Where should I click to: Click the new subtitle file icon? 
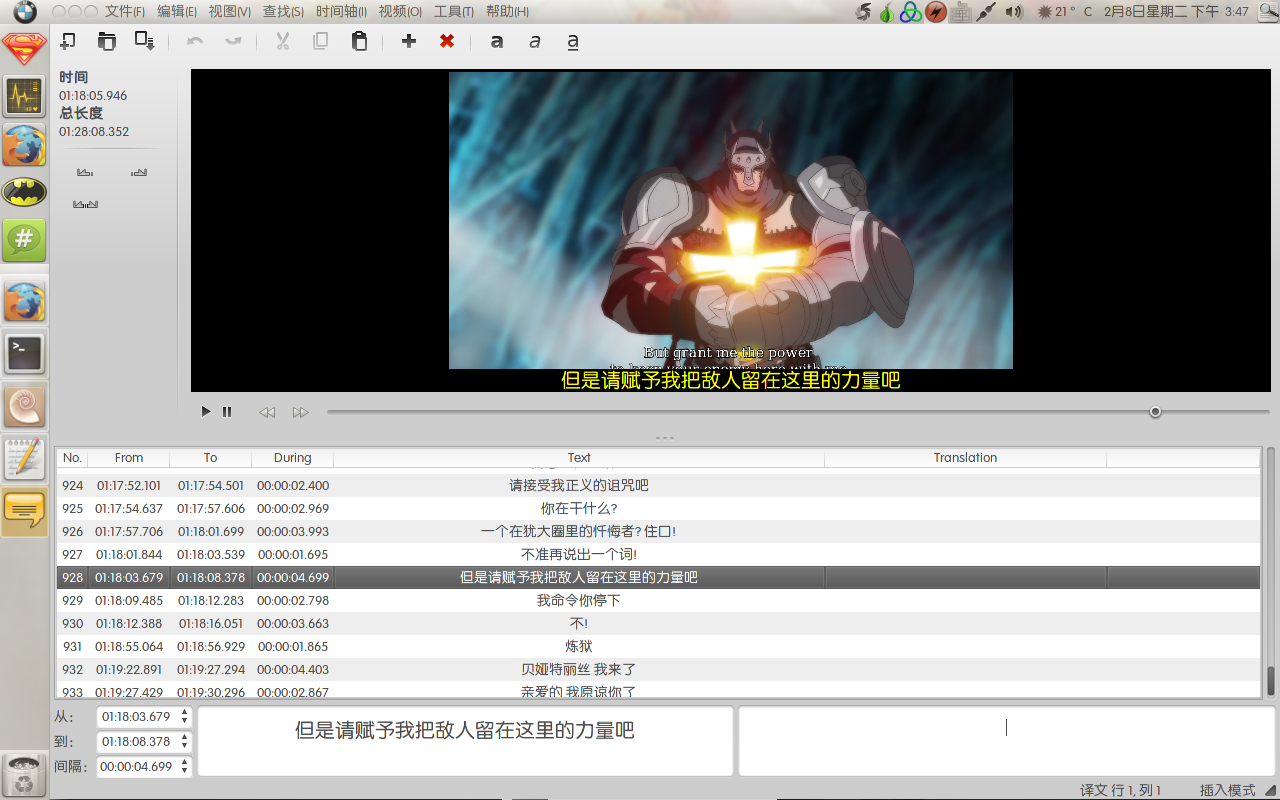point(68,41)
